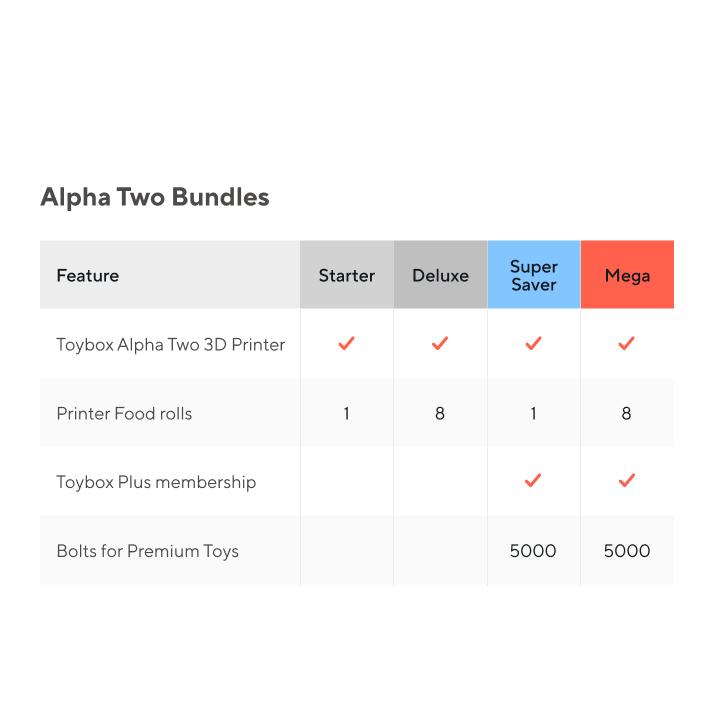Select the Deluxe column header
Screen dimensions: 714x714
pyautogui.click(x=440, y=275)
